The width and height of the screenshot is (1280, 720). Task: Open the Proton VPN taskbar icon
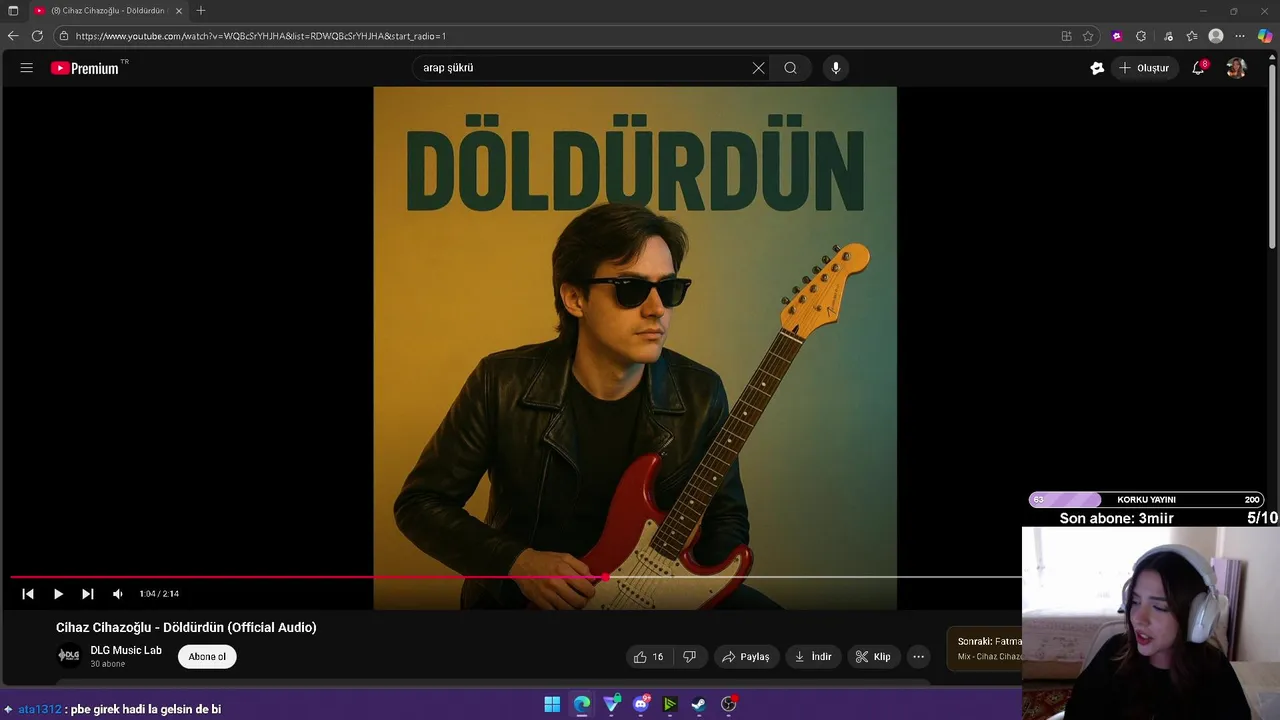point(612,704)
